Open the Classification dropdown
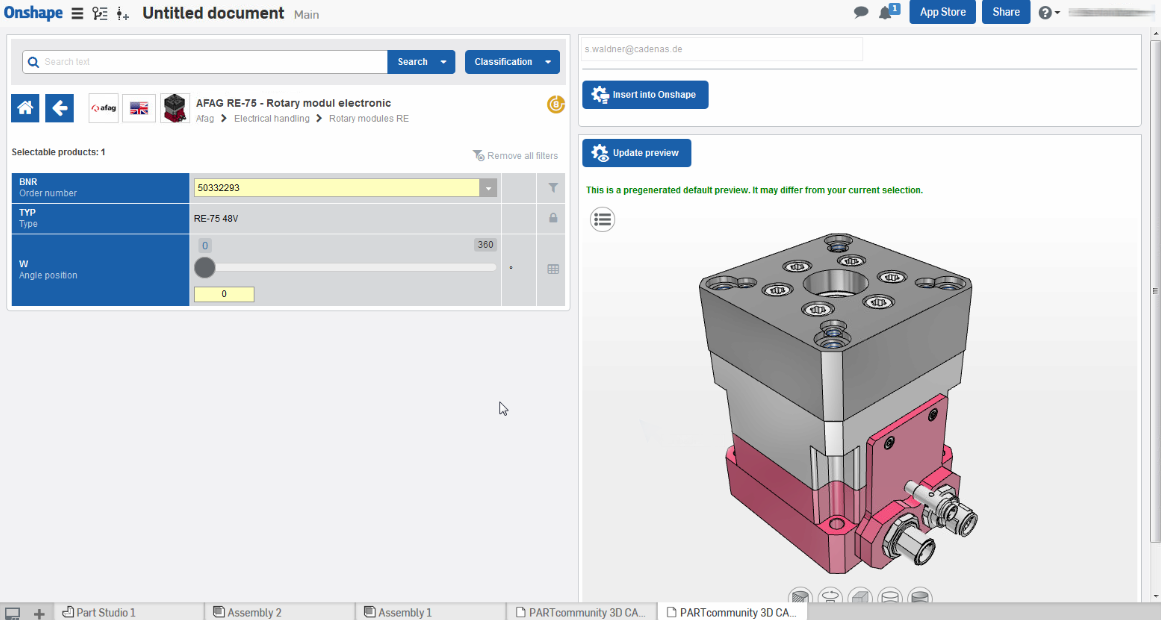Viewport: 1161px width, 620px height. [511, 62]
